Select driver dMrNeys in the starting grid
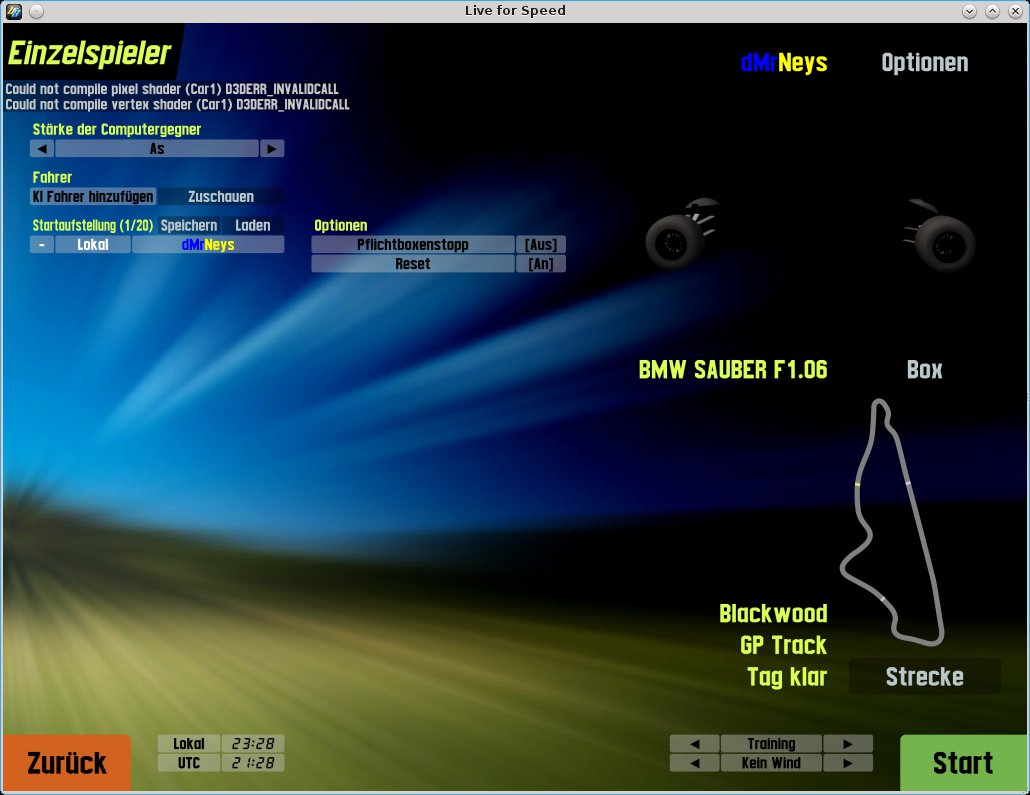 point(208,244)
